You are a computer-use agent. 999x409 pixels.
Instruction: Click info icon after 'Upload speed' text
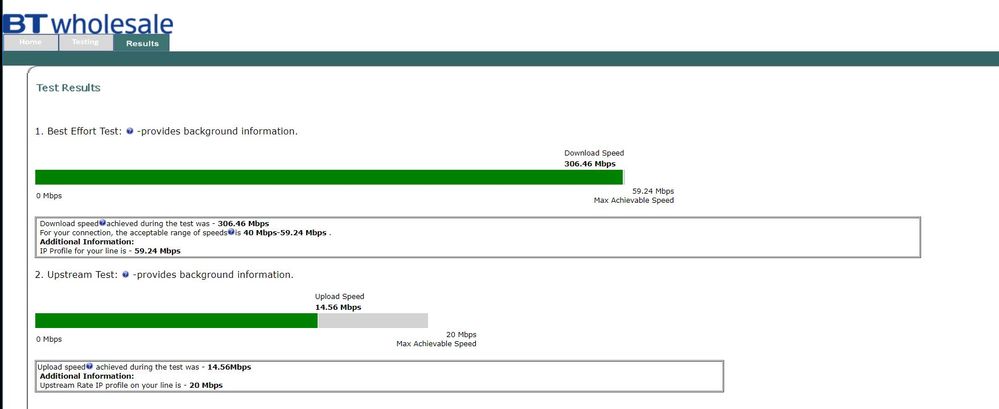[90, 367]
